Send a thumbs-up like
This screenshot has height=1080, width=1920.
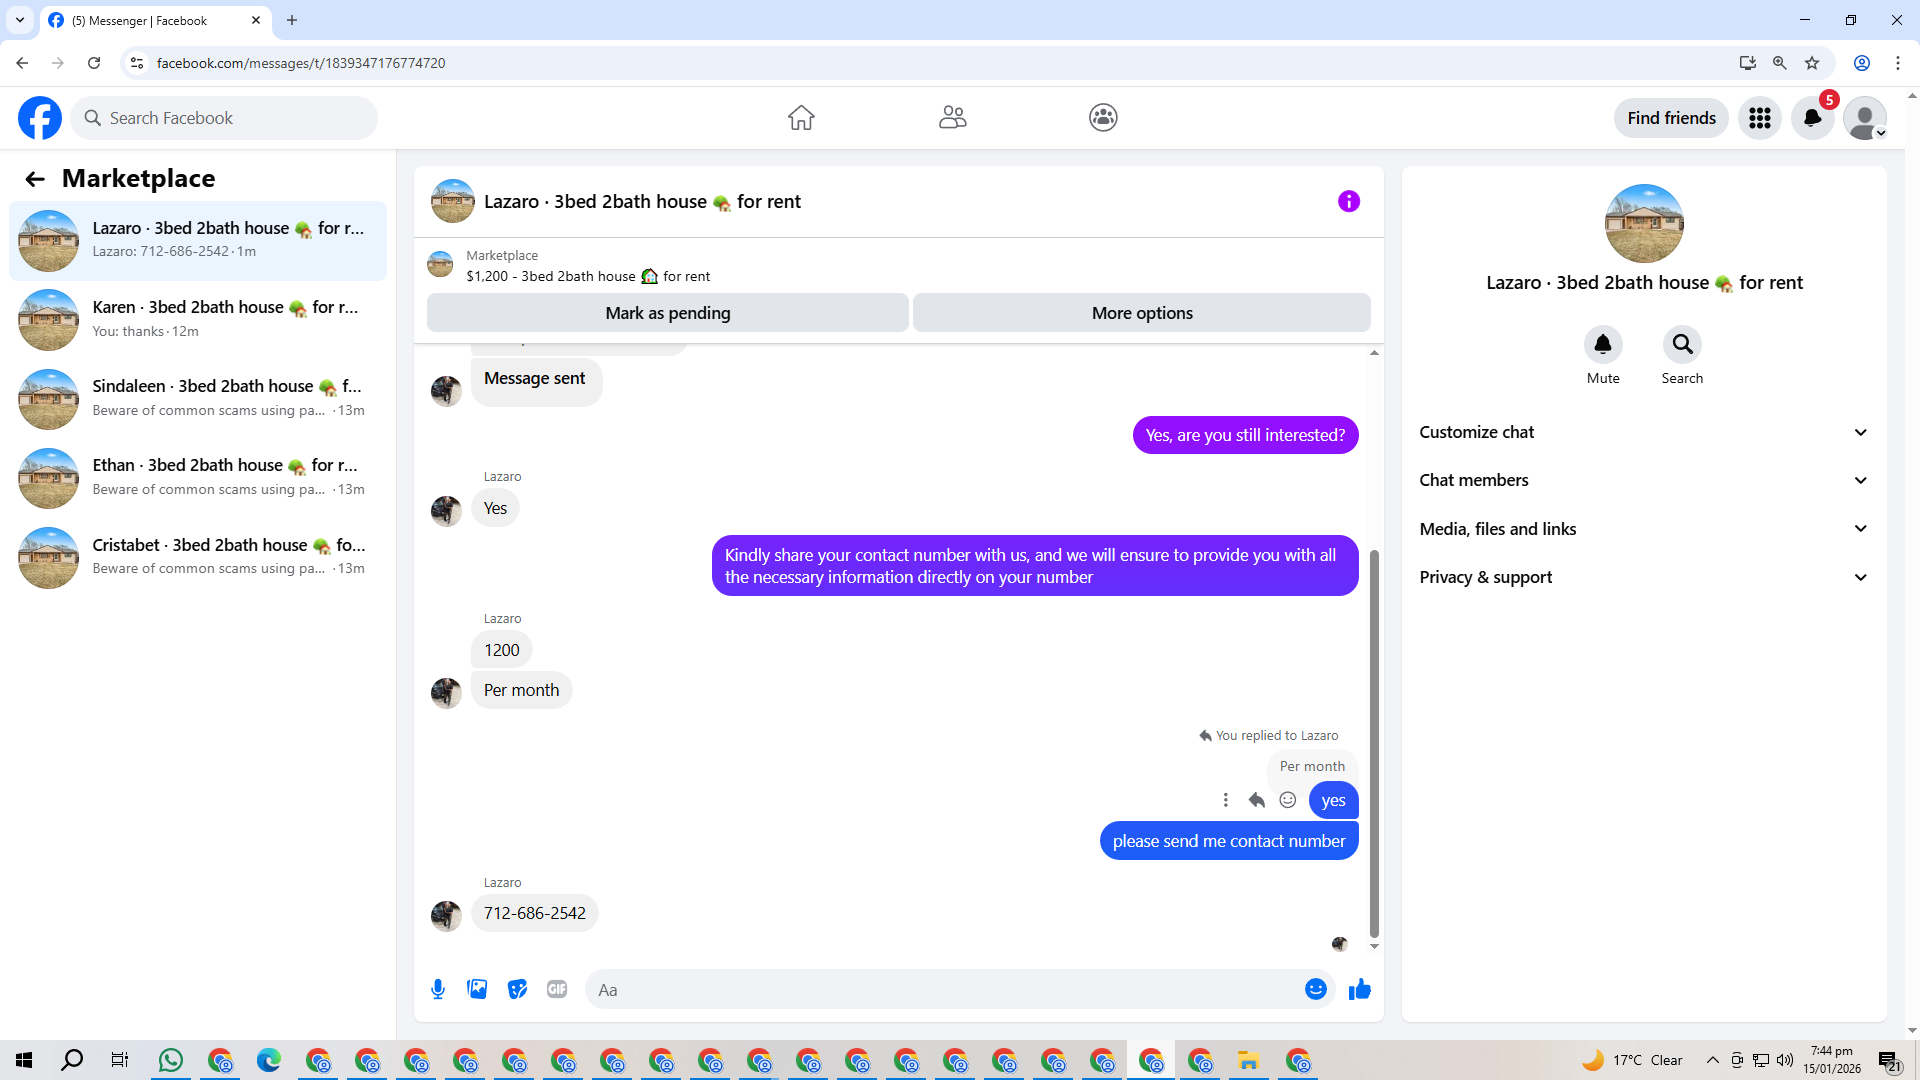tap(1359, 990)
